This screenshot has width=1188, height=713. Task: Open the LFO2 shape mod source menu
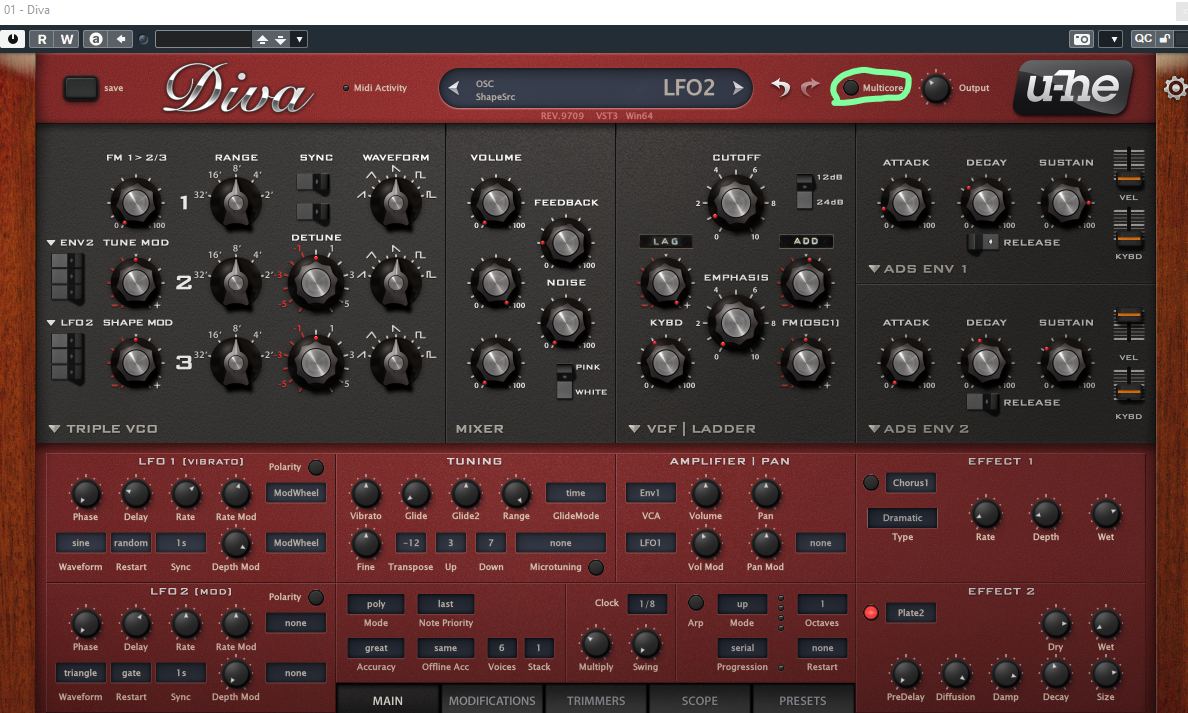coord(70,323)
